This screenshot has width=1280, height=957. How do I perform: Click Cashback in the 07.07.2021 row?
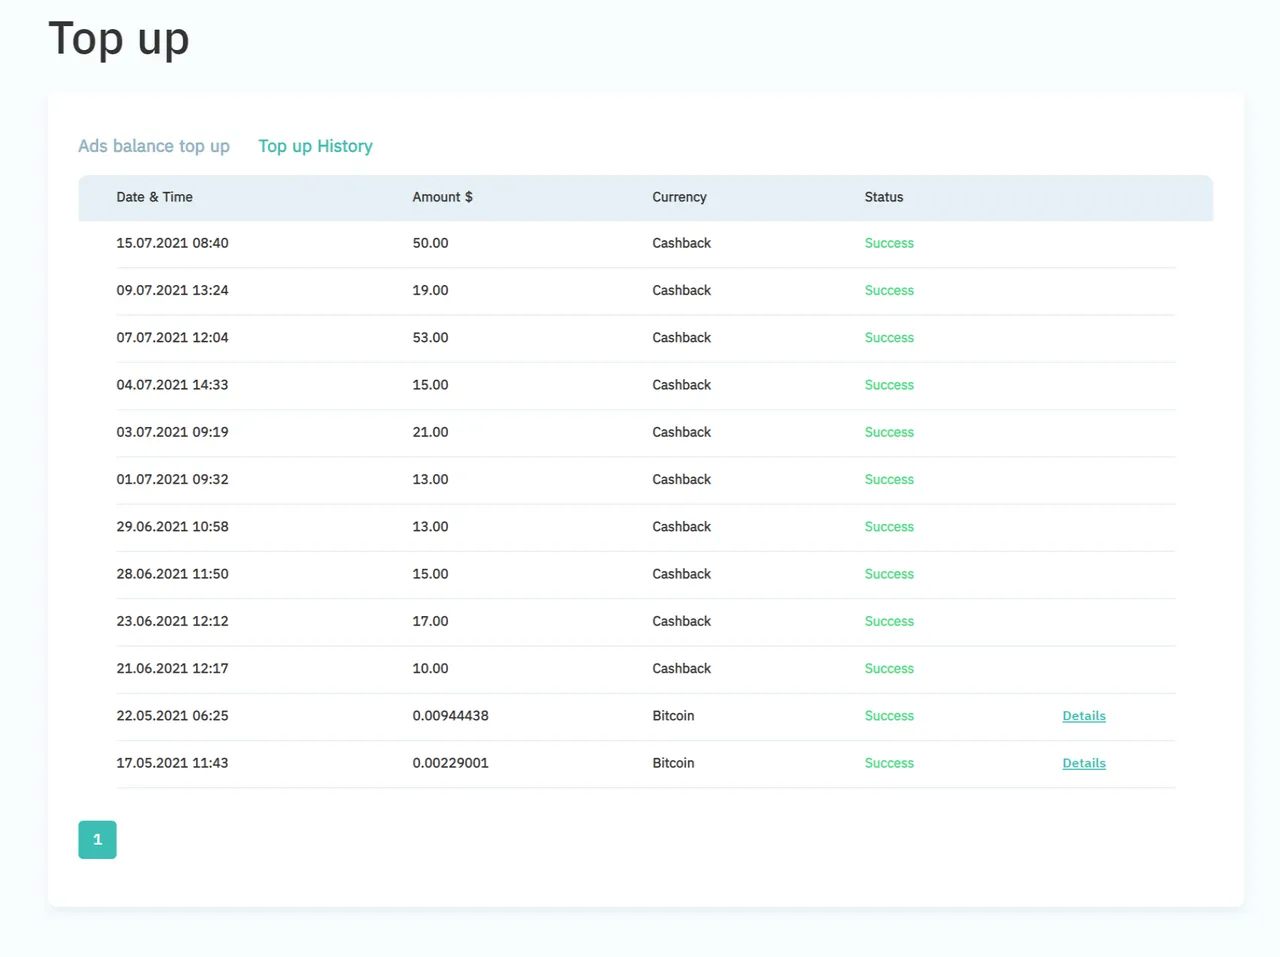coord(681,337)
